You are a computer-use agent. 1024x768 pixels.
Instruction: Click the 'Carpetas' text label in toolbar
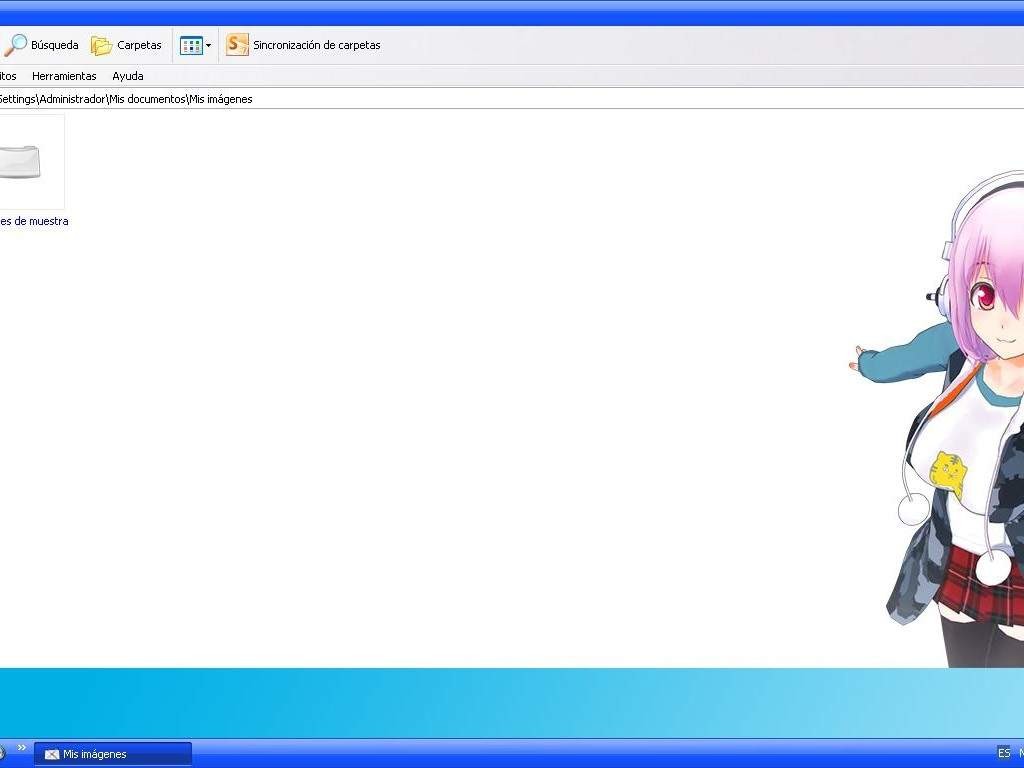pos(139,45)
